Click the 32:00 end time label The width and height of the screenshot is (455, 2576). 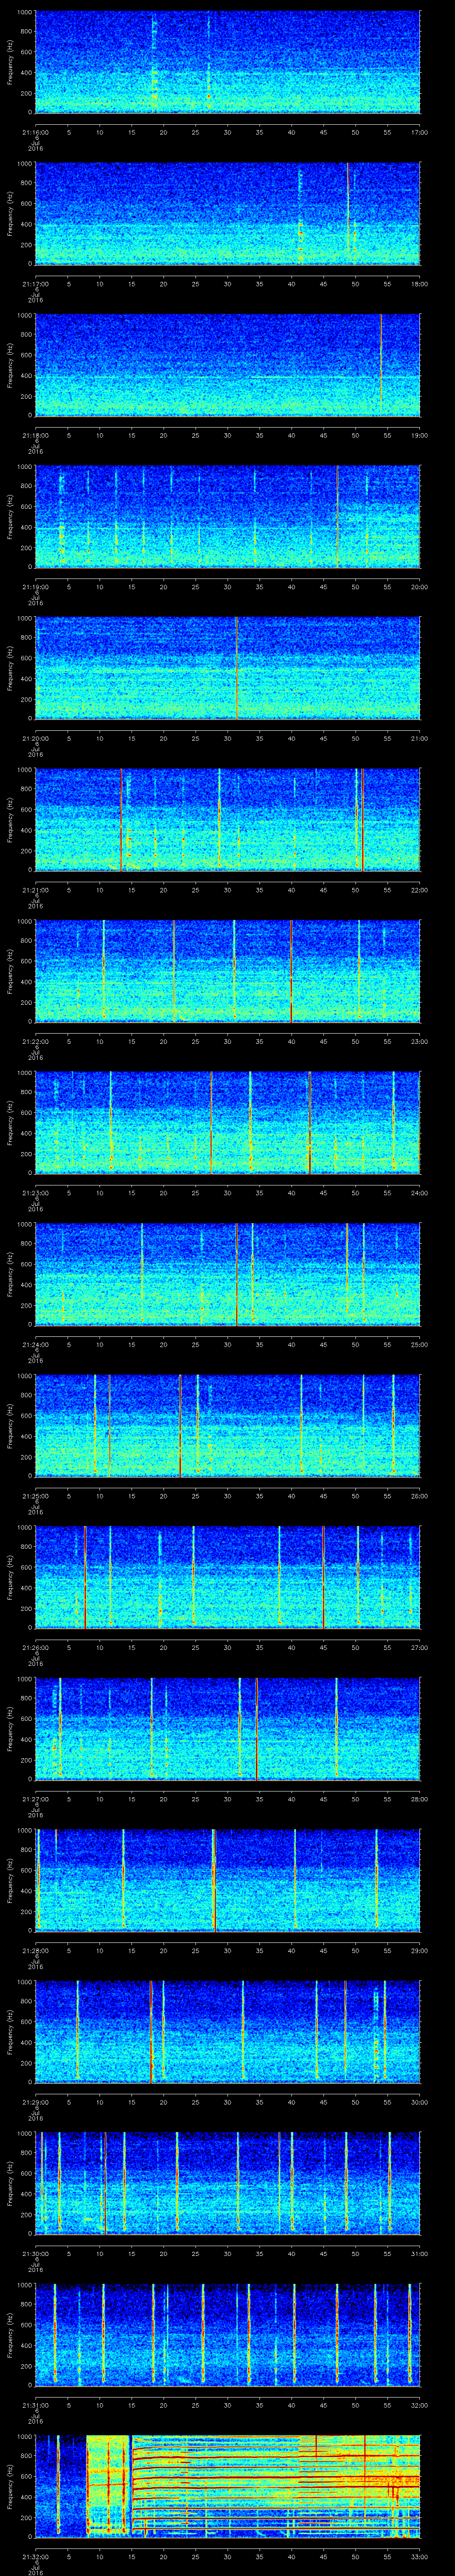click(x=420, y=2404)
